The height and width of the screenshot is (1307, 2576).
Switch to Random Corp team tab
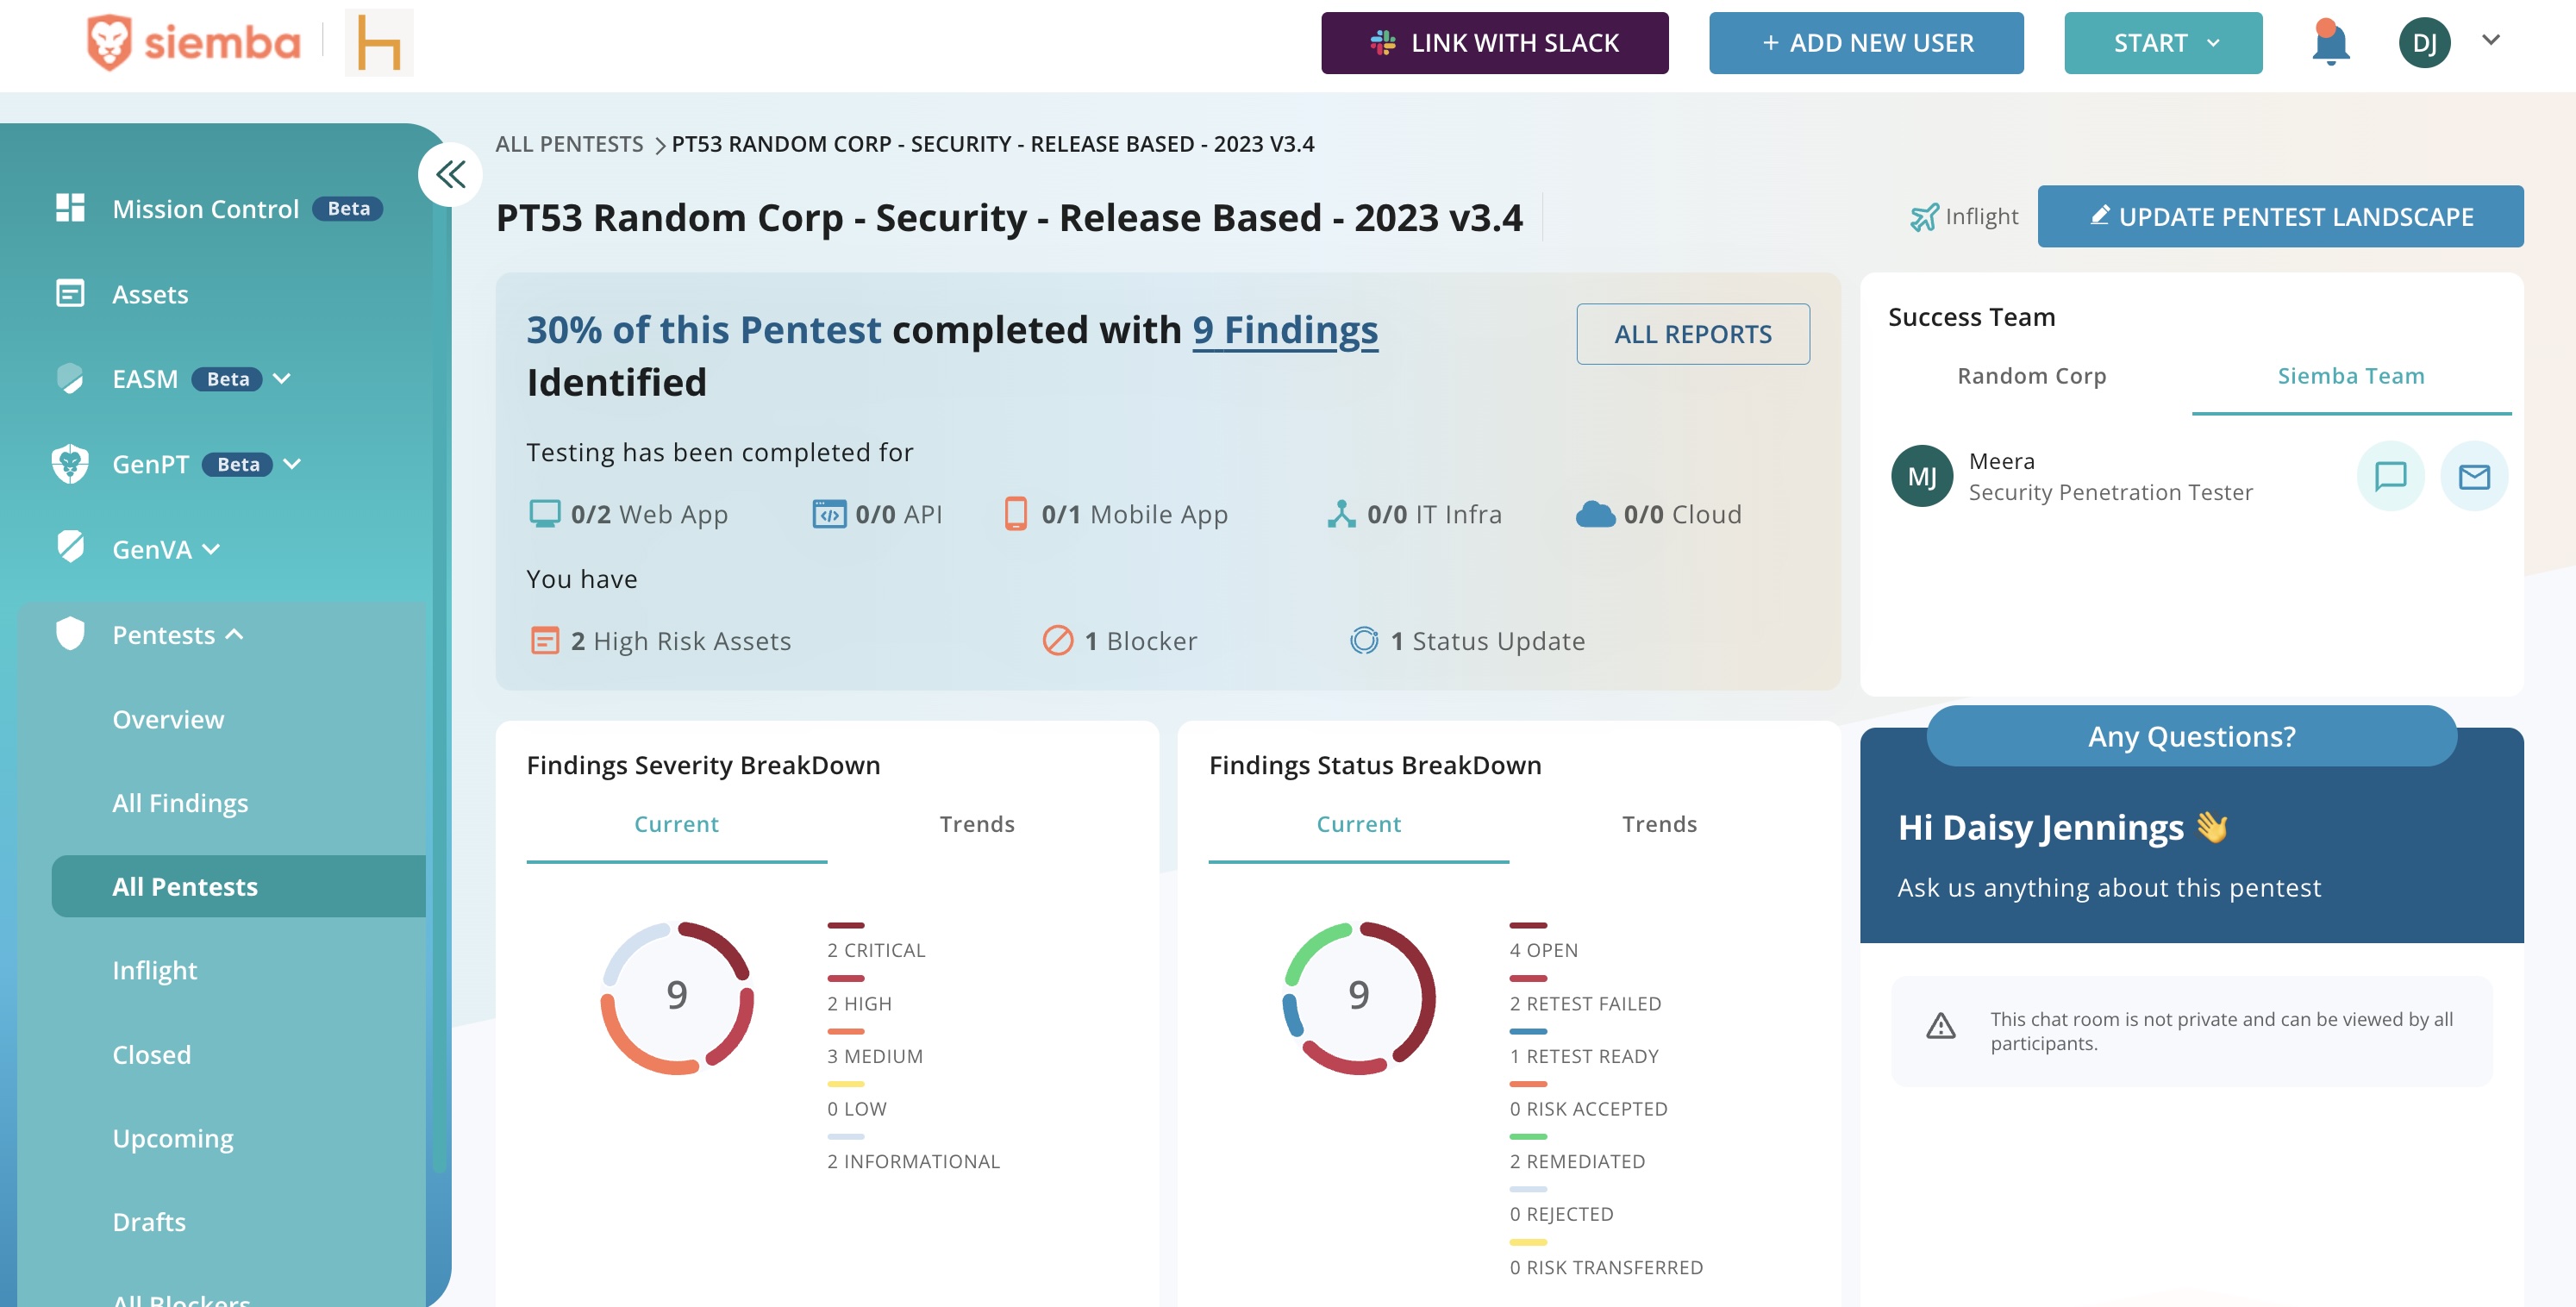(2031, 376)
